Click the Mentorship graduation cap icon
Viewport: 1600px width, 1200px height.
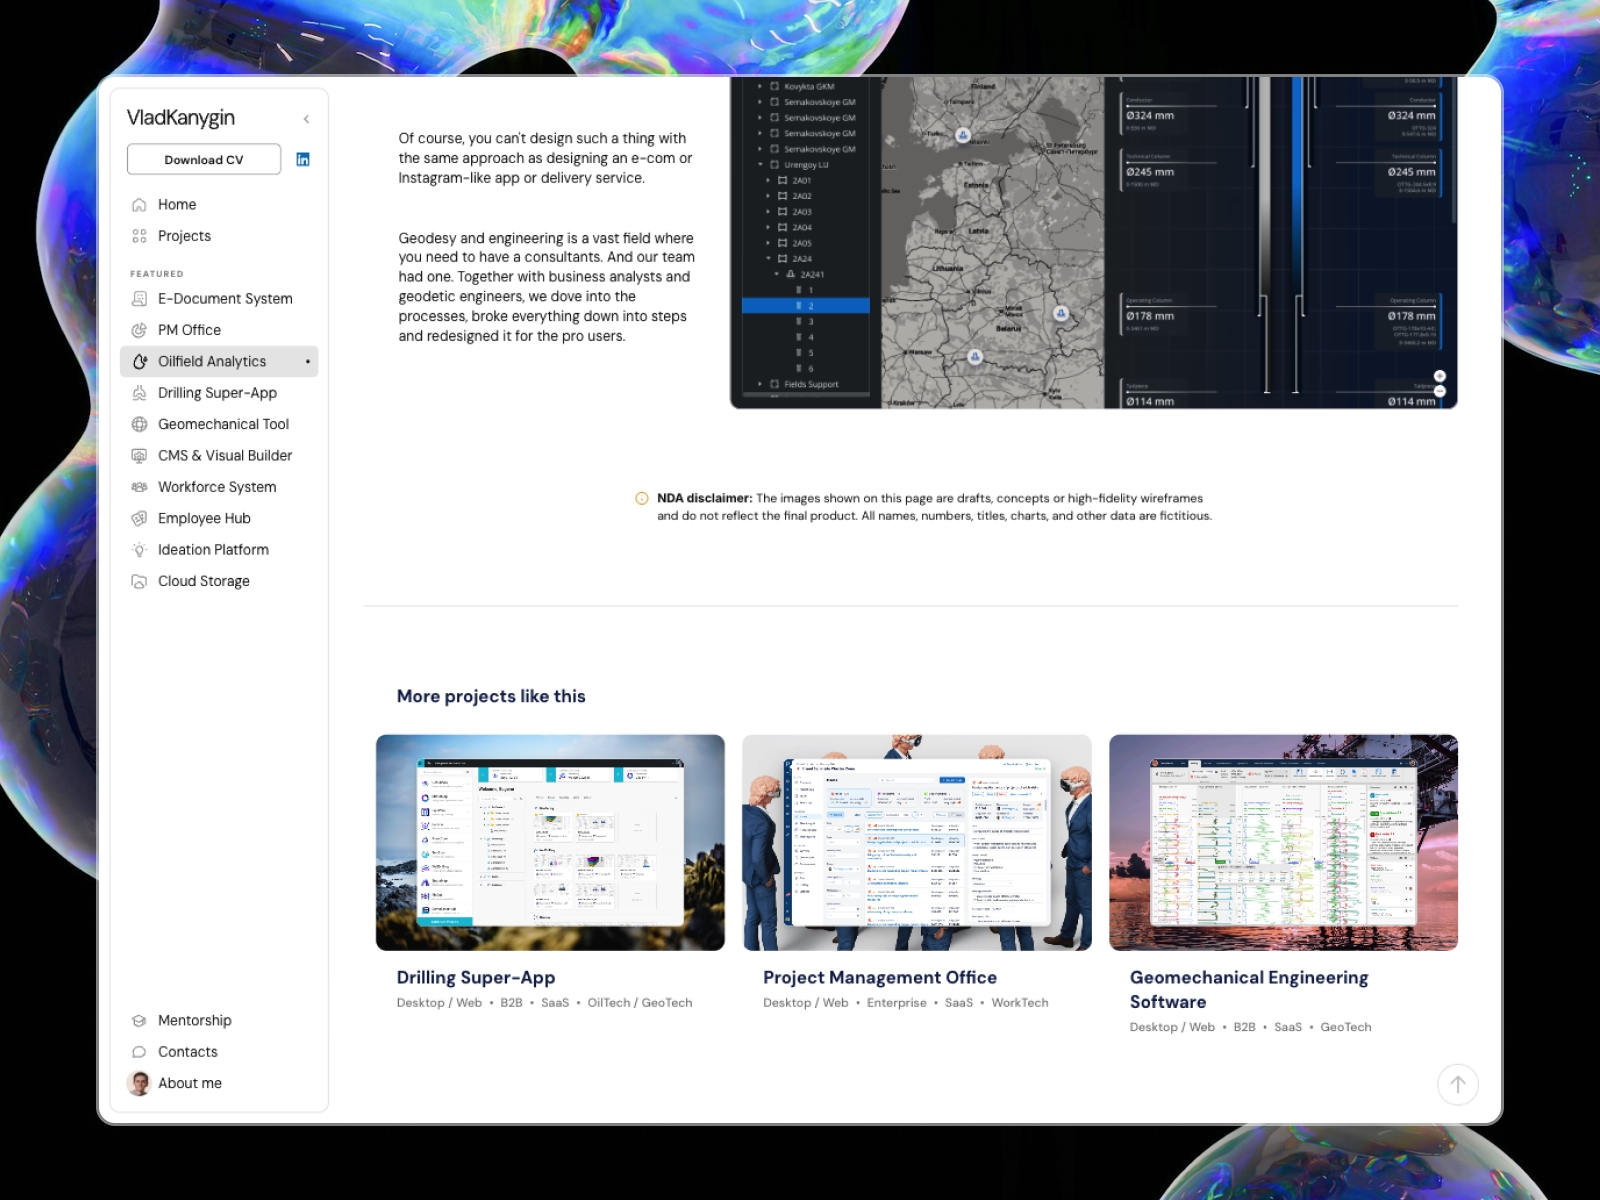(139, 1021)
